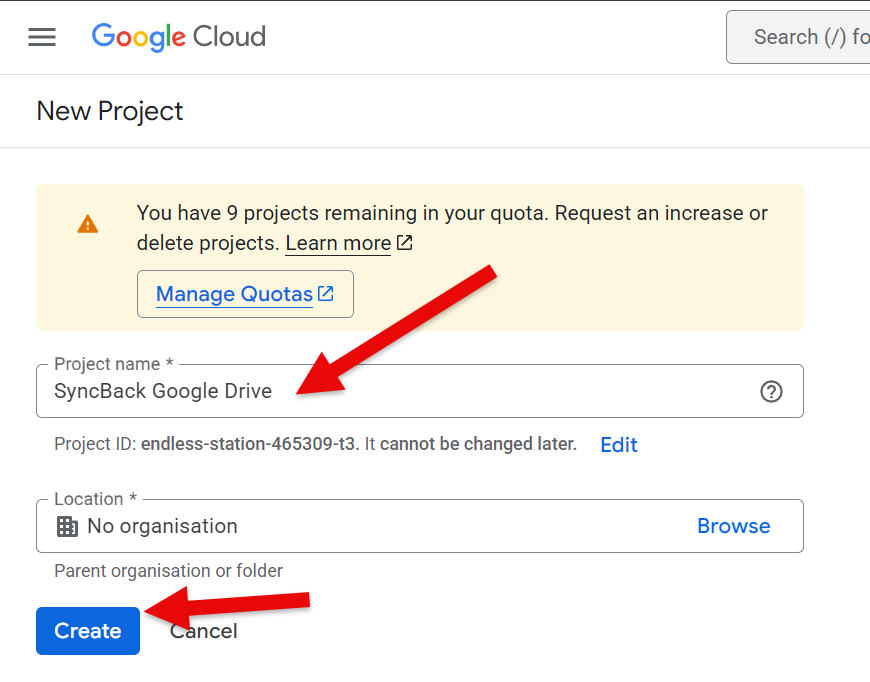Click the organisation building icon
The image size is (870, 682).
[67, 526]
